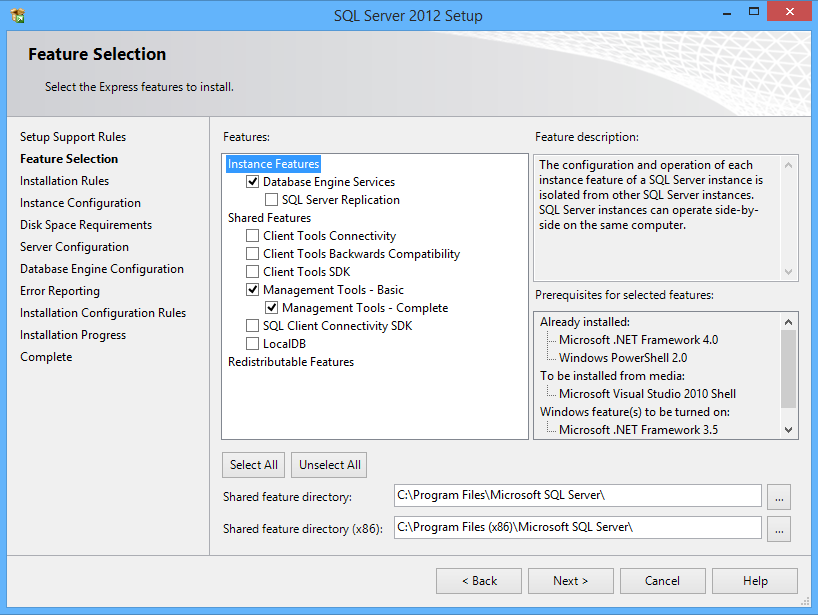Open Setup Support Rules step

point(73,137)
